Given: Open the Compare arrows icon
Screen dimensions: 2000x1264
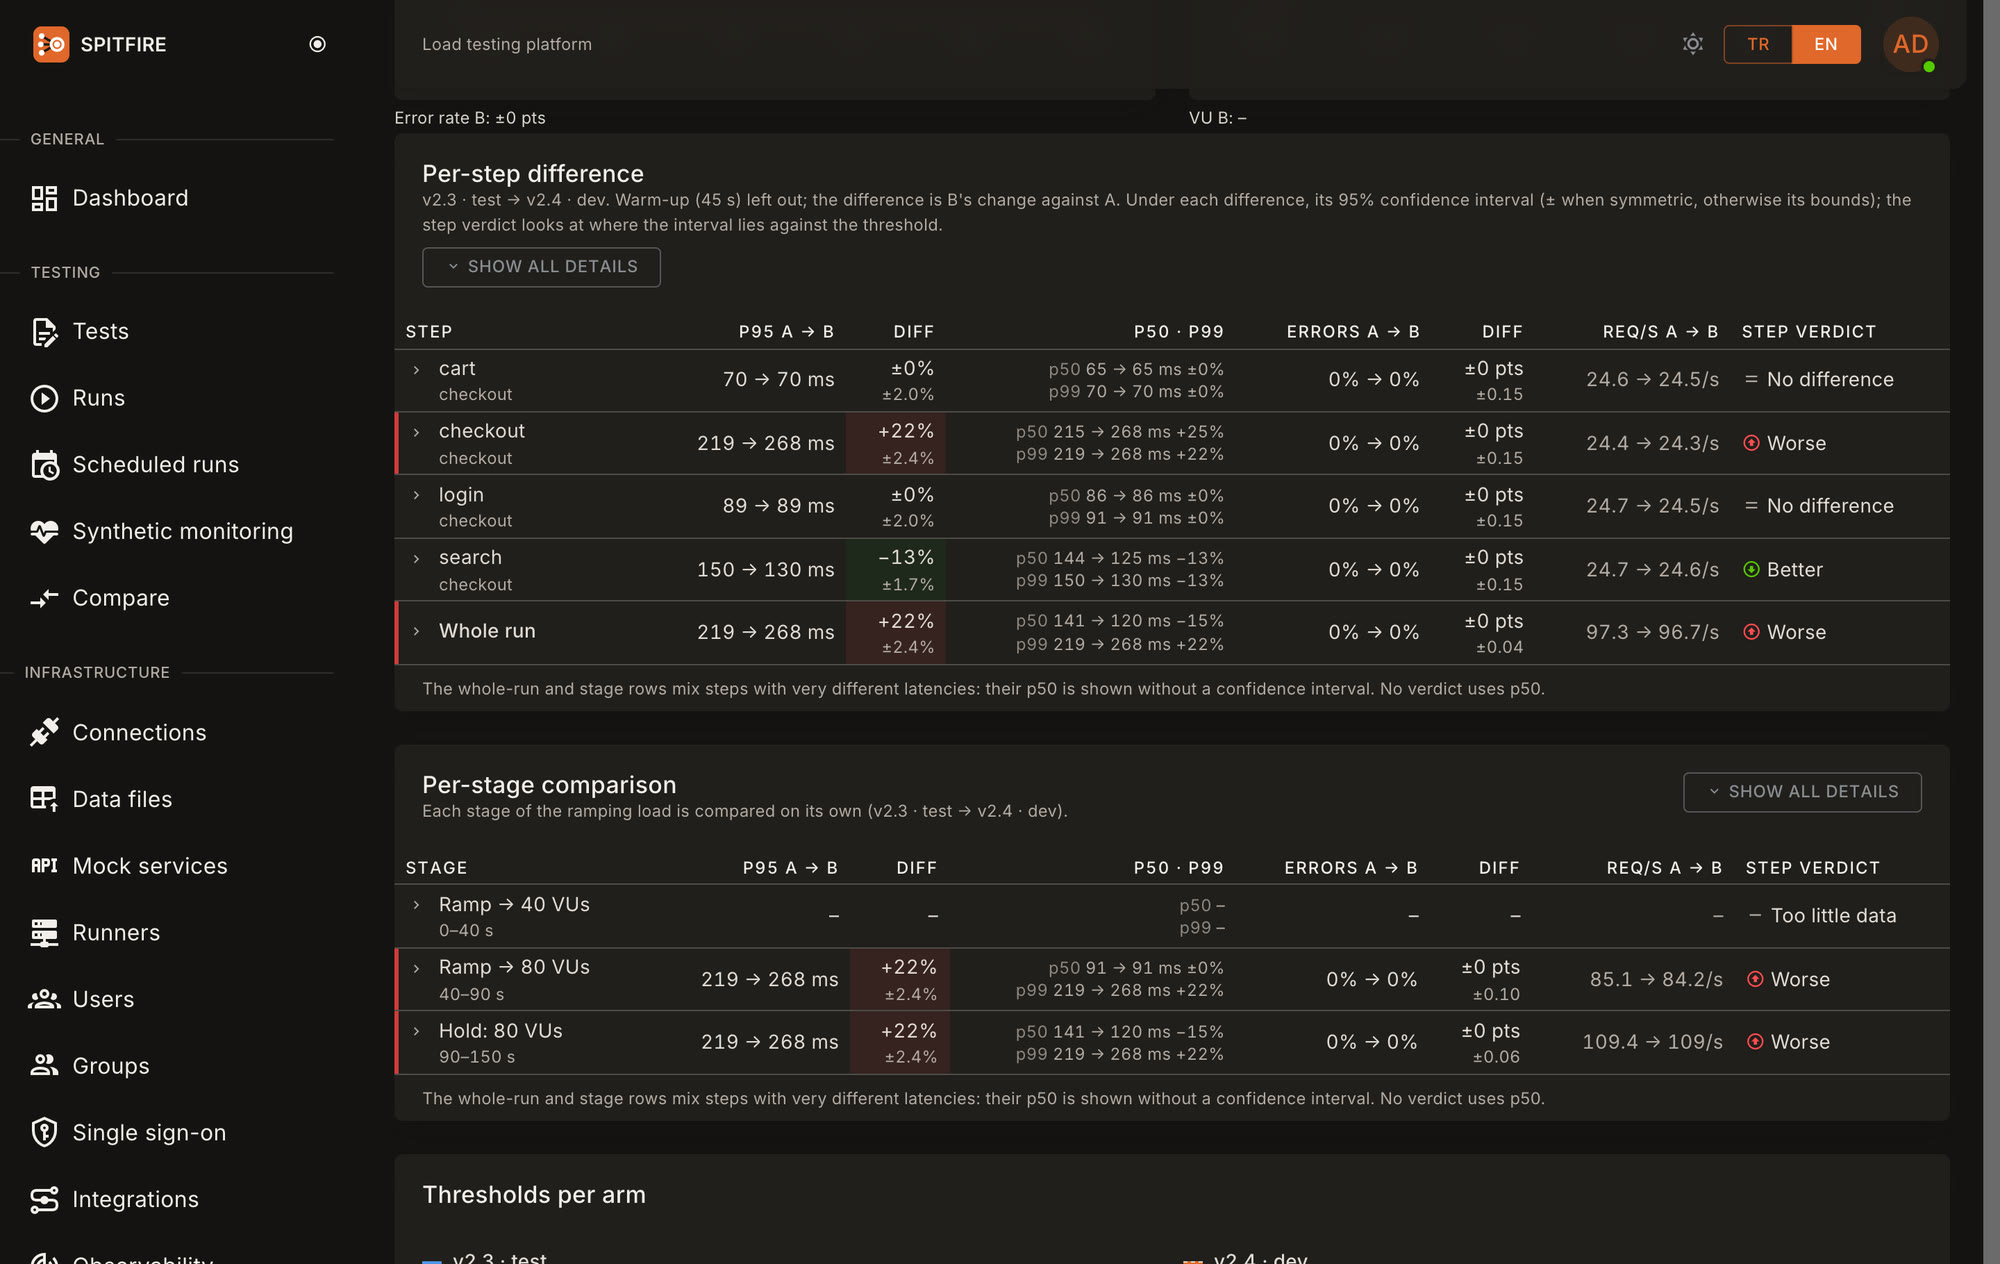Looking at the screenshot, I should (44, 598).
